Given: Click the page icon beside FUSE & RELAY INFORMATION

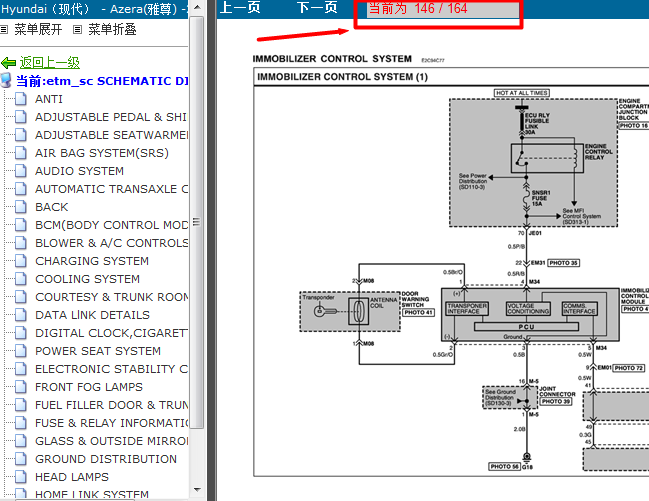Looking at the screenshot, I should 21,423.
